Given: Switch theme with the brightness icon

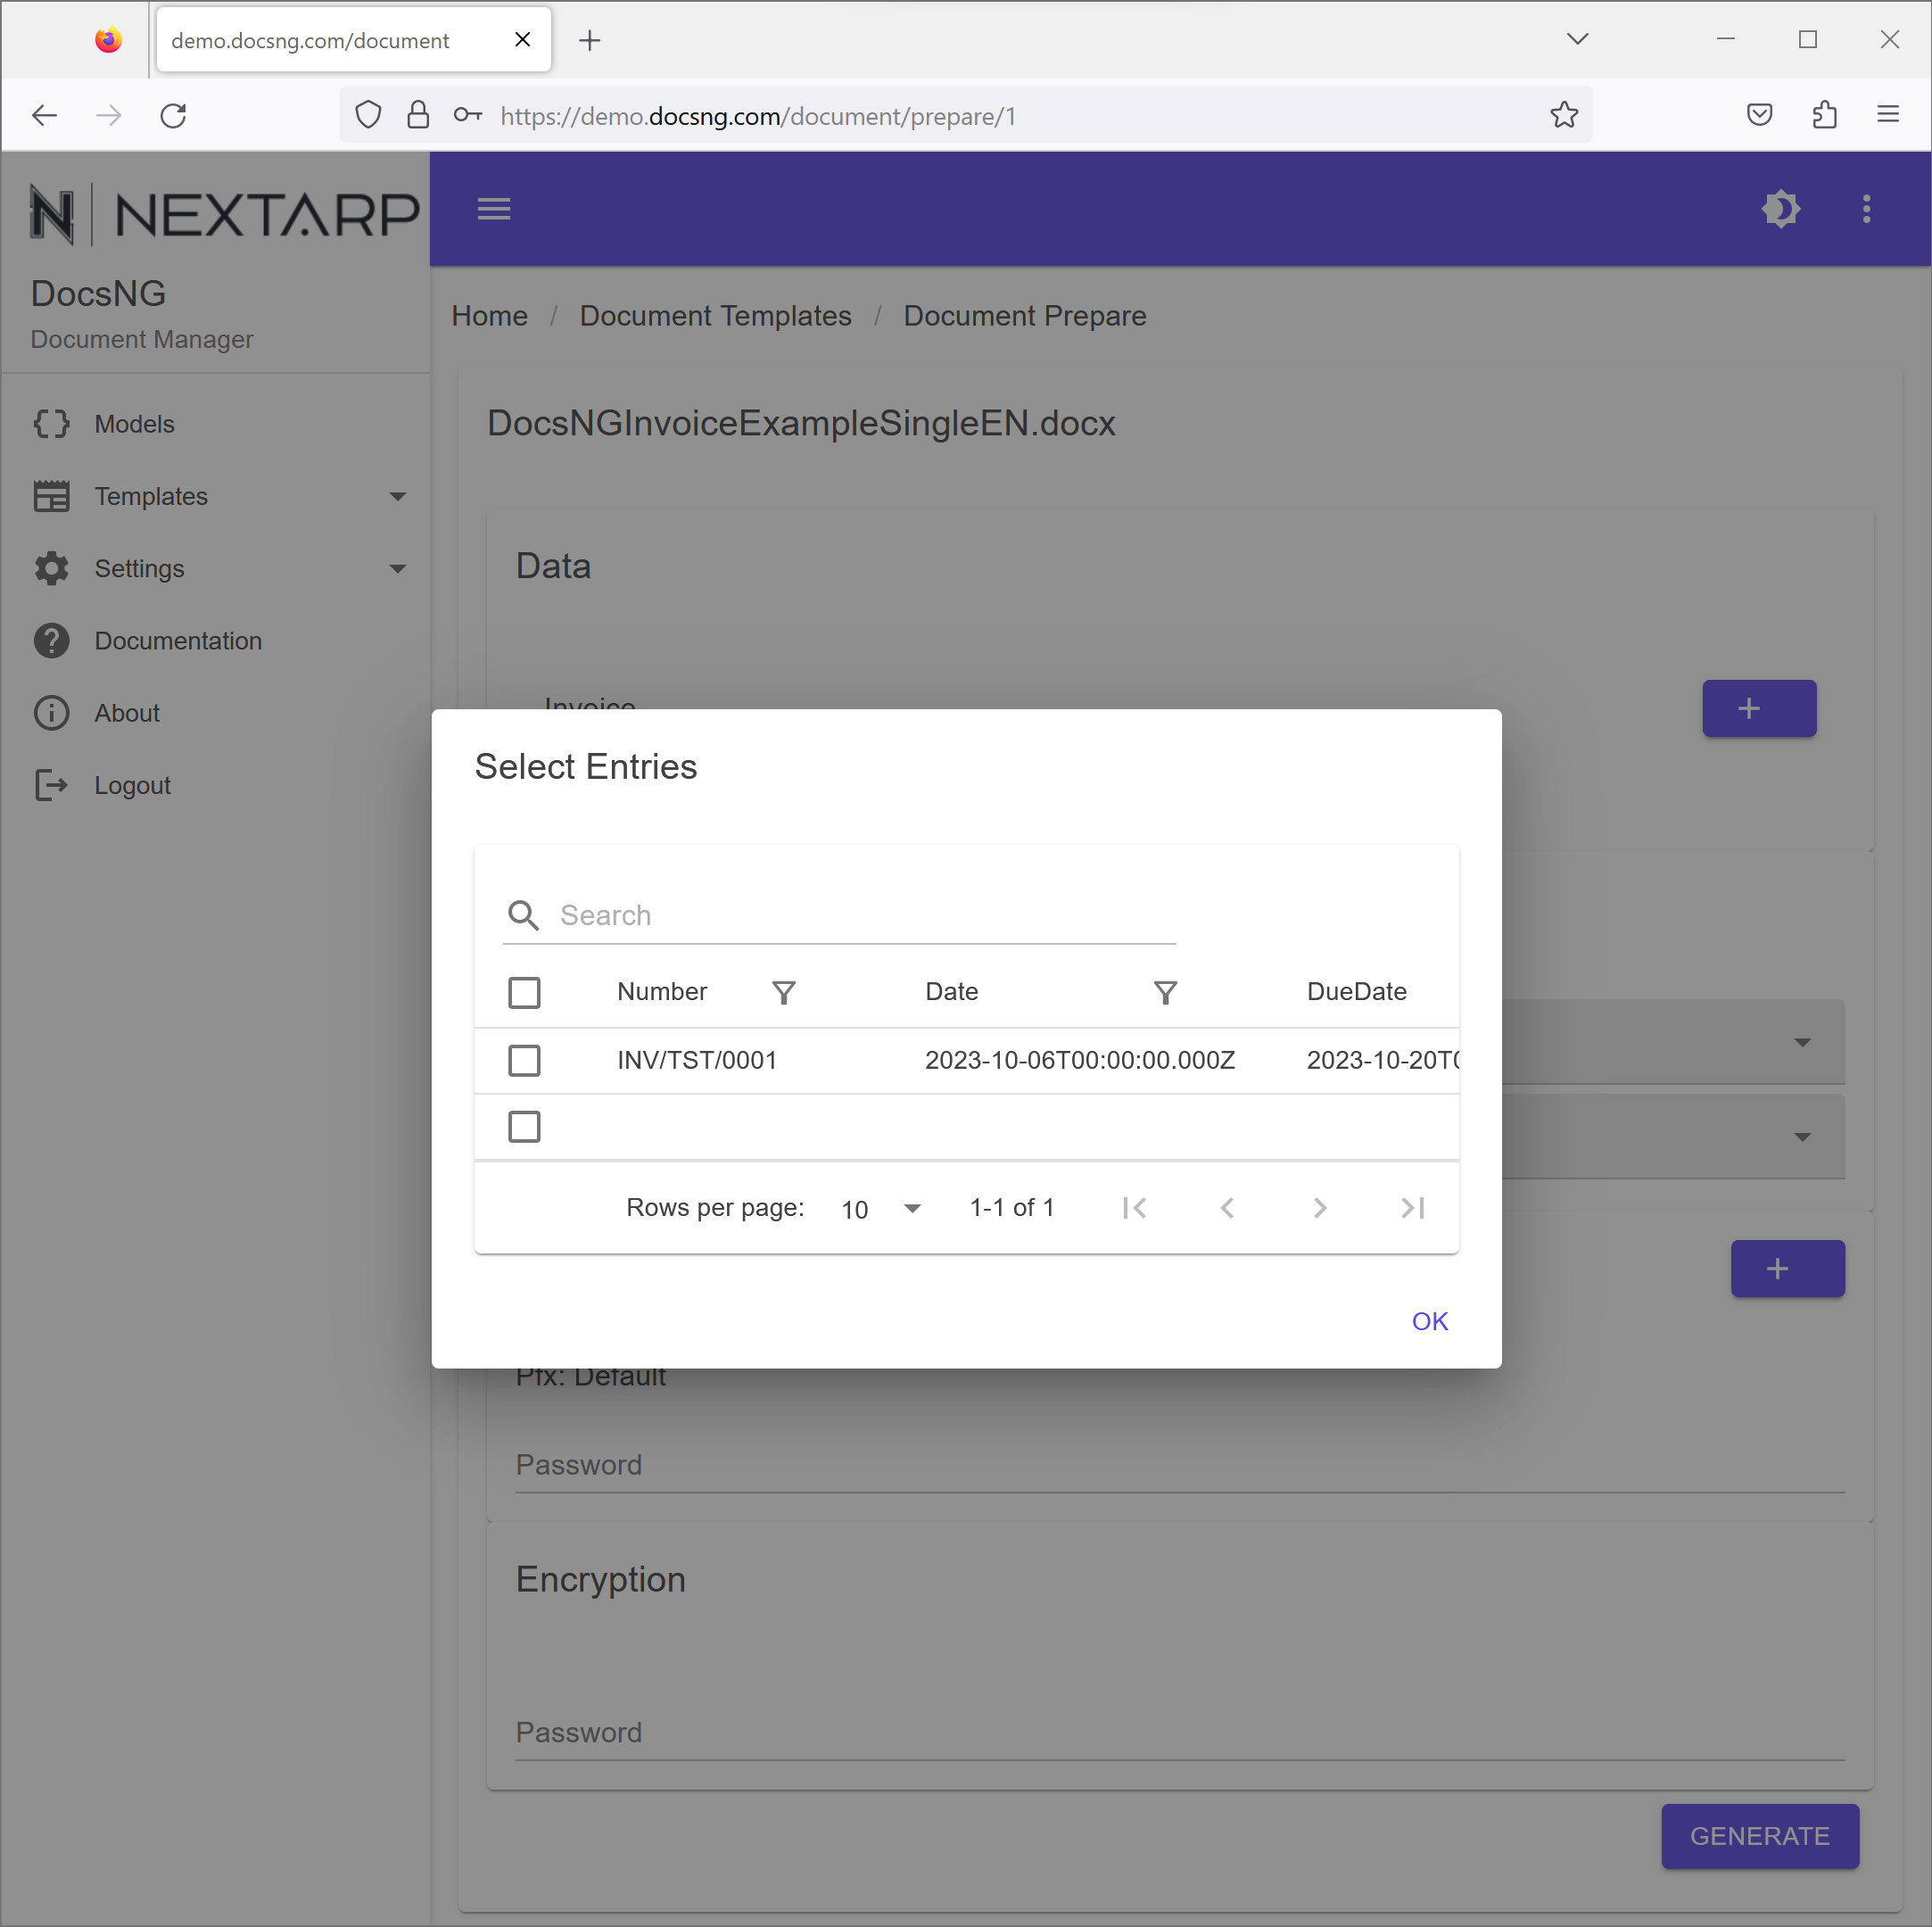Looking at the screenshot, I should tap(1780, 209).
